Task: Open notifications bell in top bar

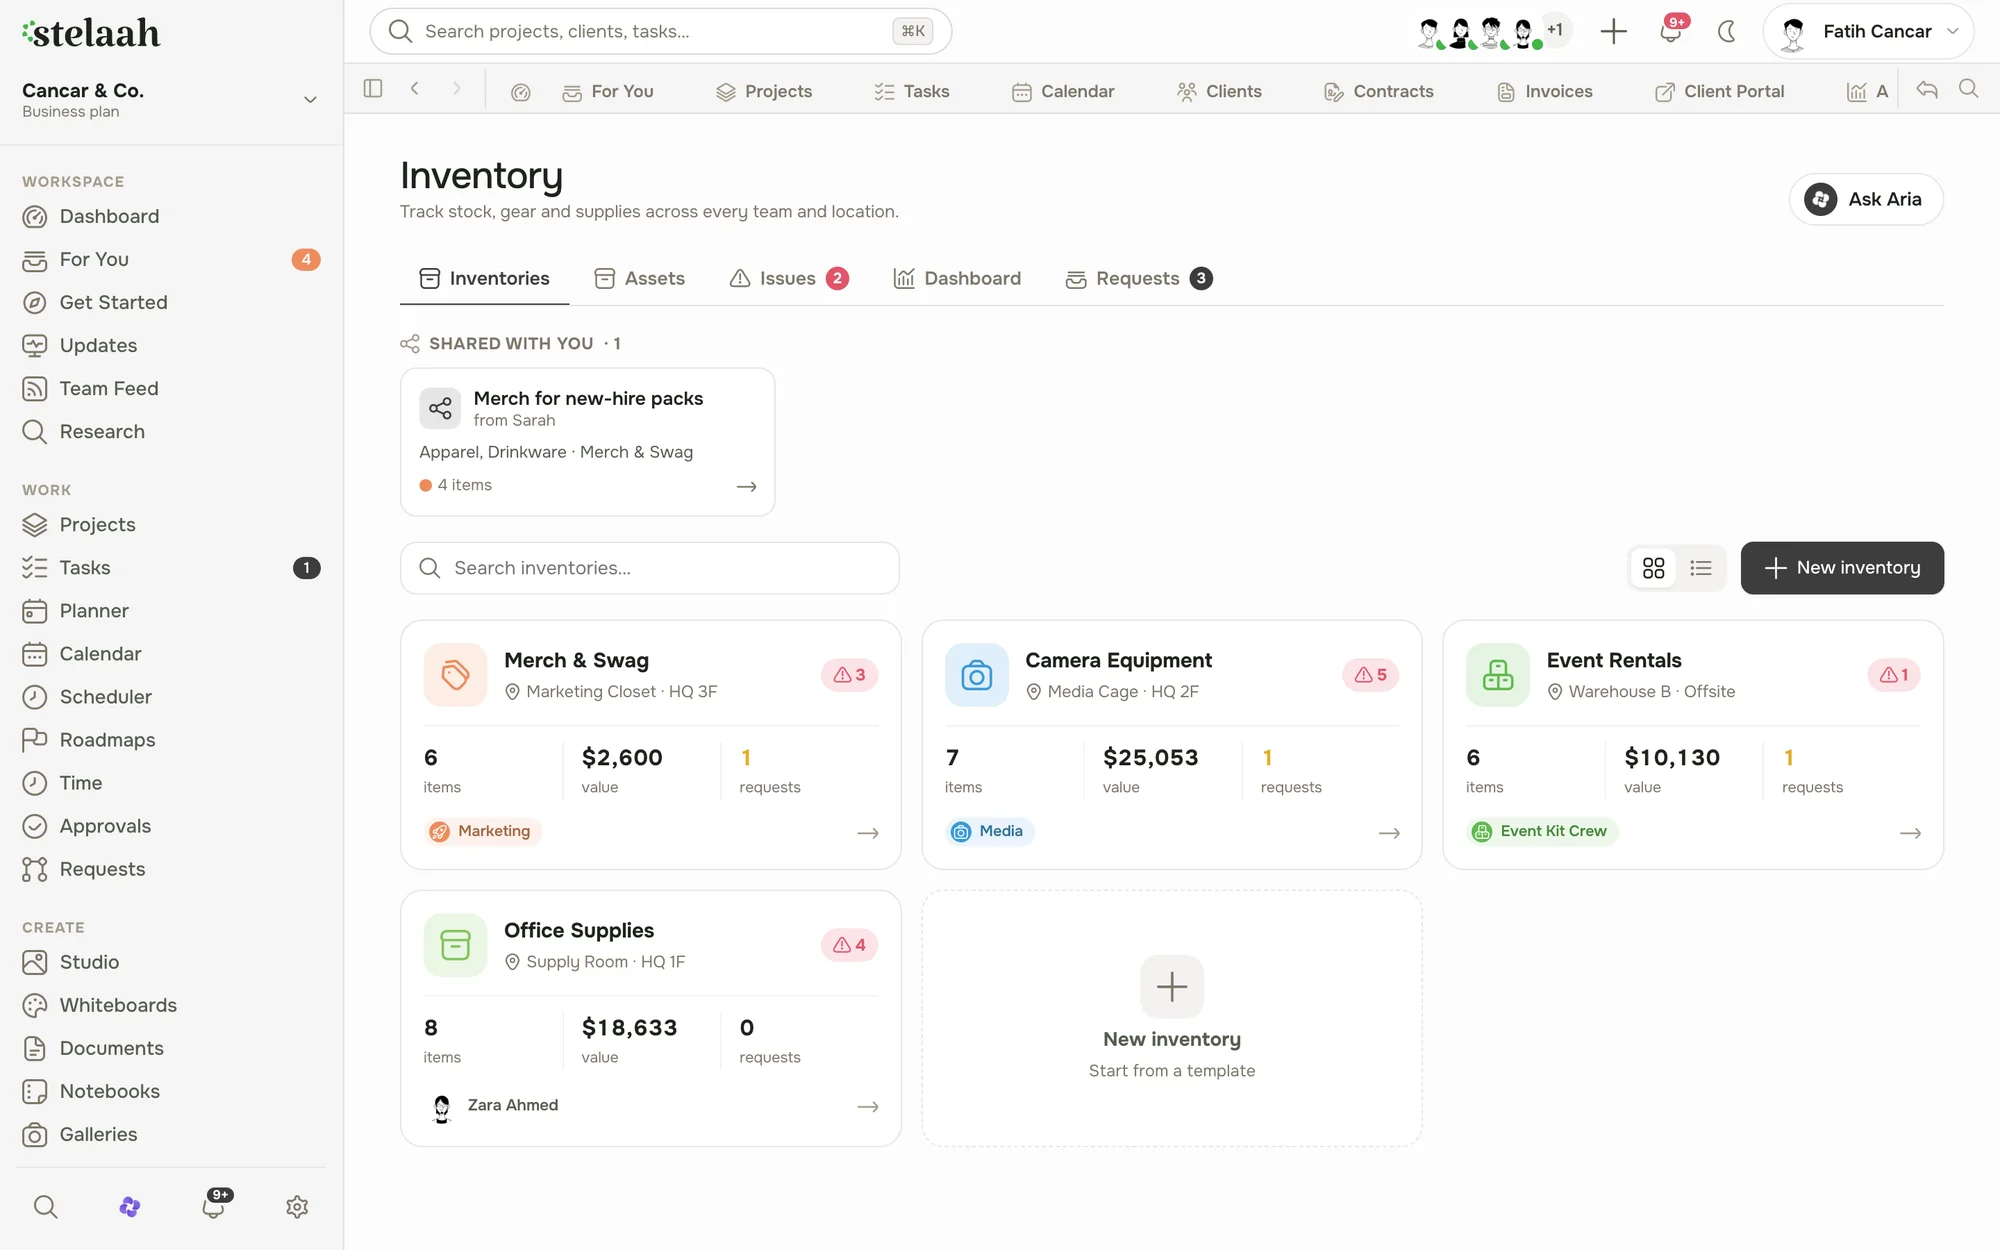Action: (x=1671, y=31)
